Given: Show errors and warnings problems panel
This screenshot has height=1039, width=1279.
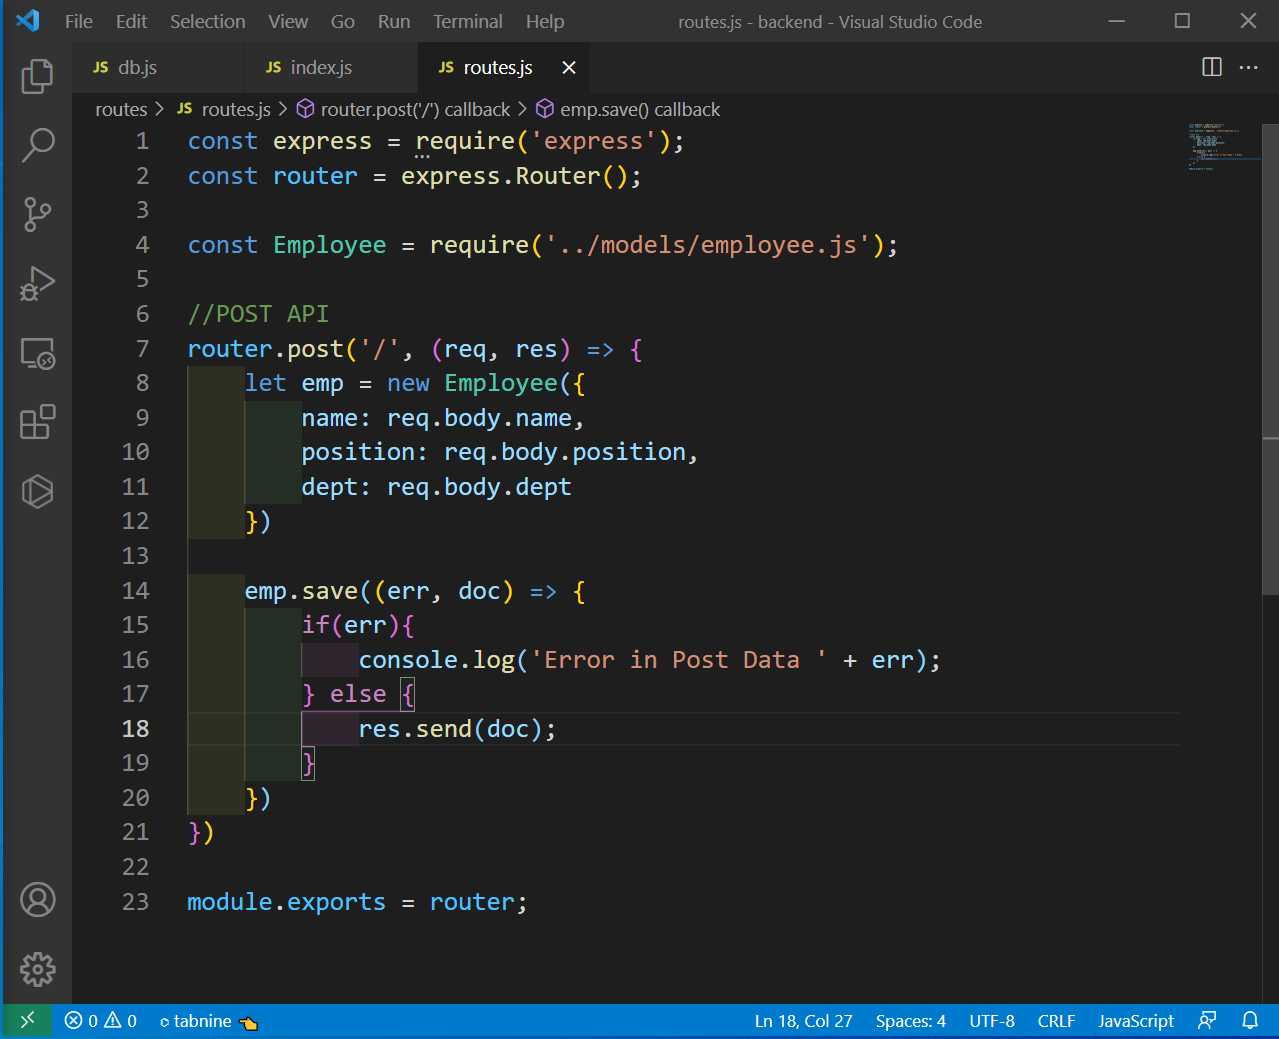Looking at the screenshot, I should pyautogui.click(x=101, y=1021).
